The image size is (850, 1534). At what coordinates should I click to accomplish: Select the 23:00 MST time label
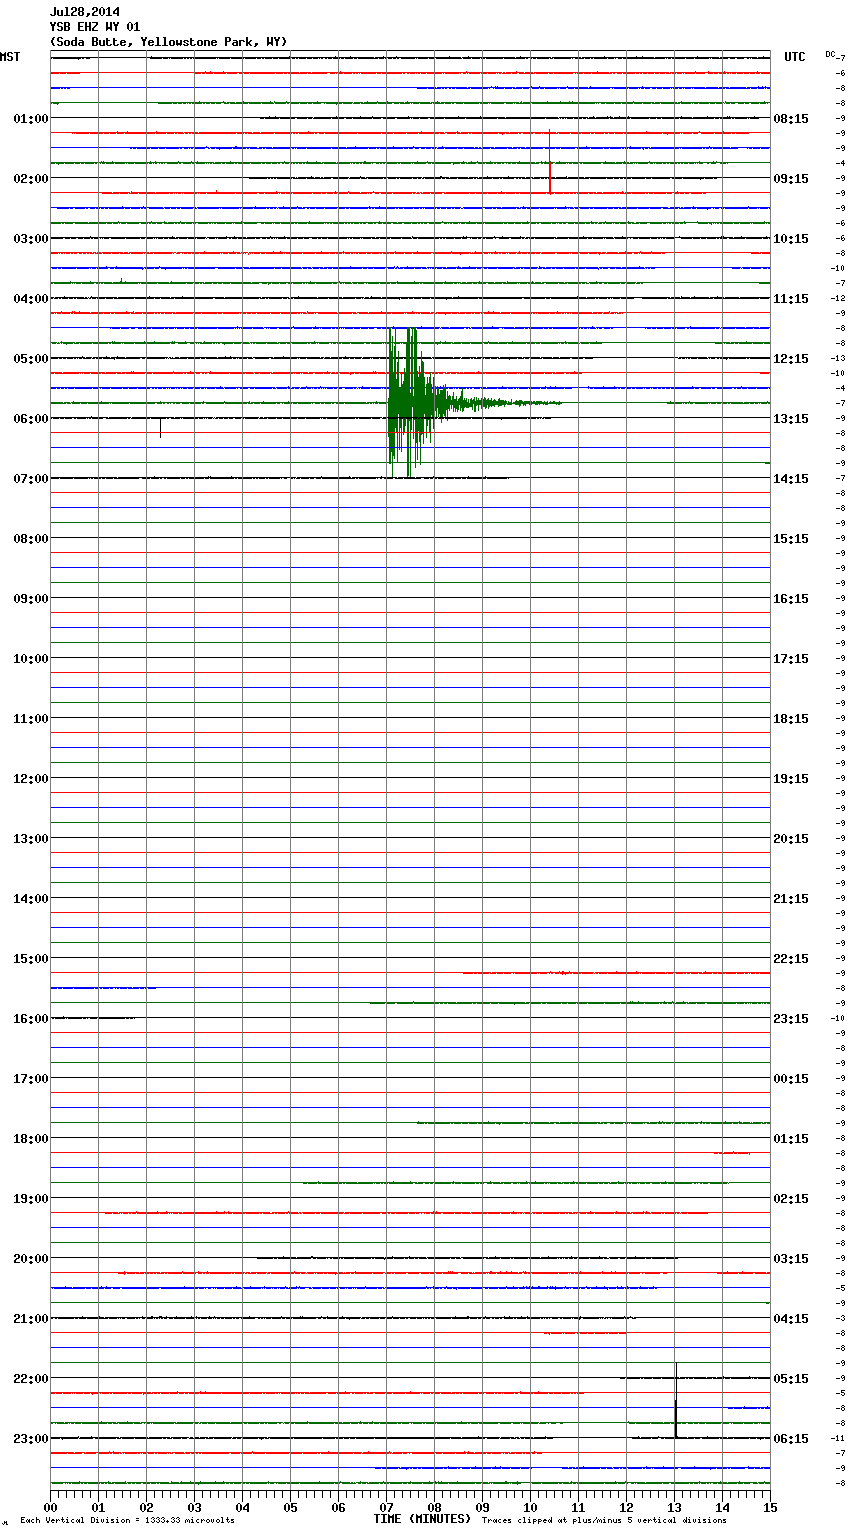31,1439
